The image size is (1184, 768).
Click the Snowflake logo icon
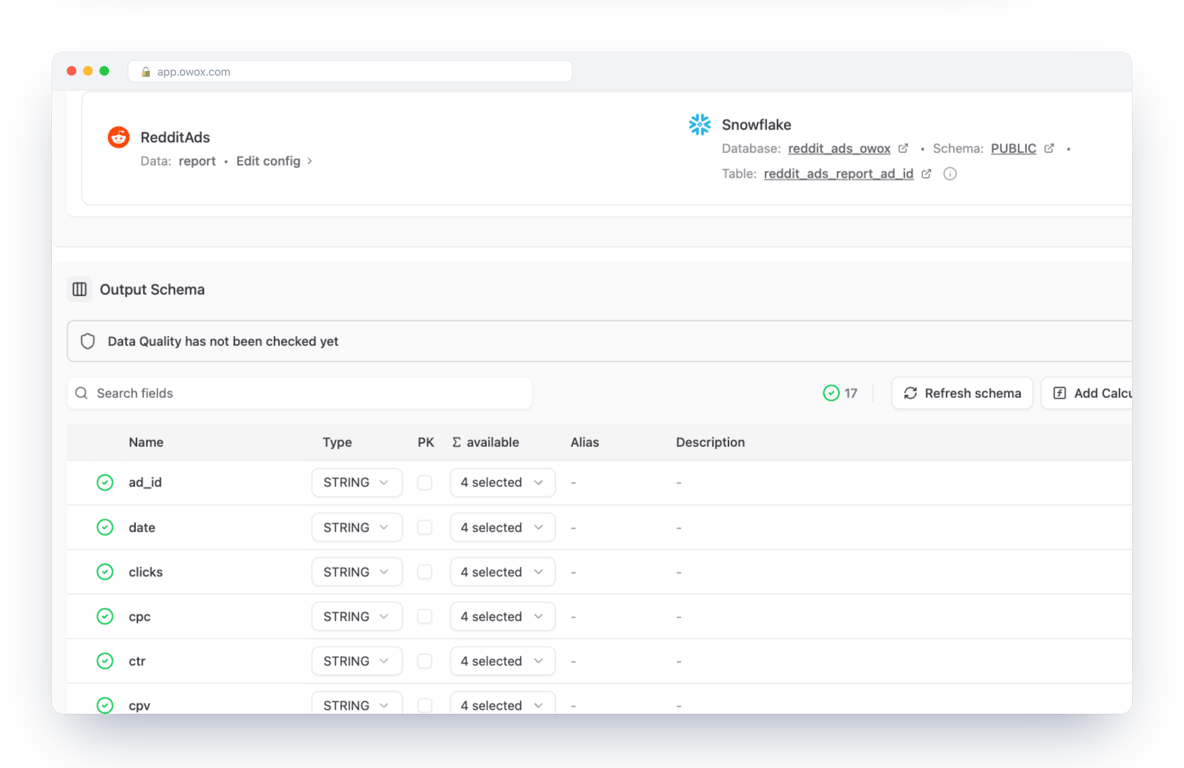click(700, 125)
